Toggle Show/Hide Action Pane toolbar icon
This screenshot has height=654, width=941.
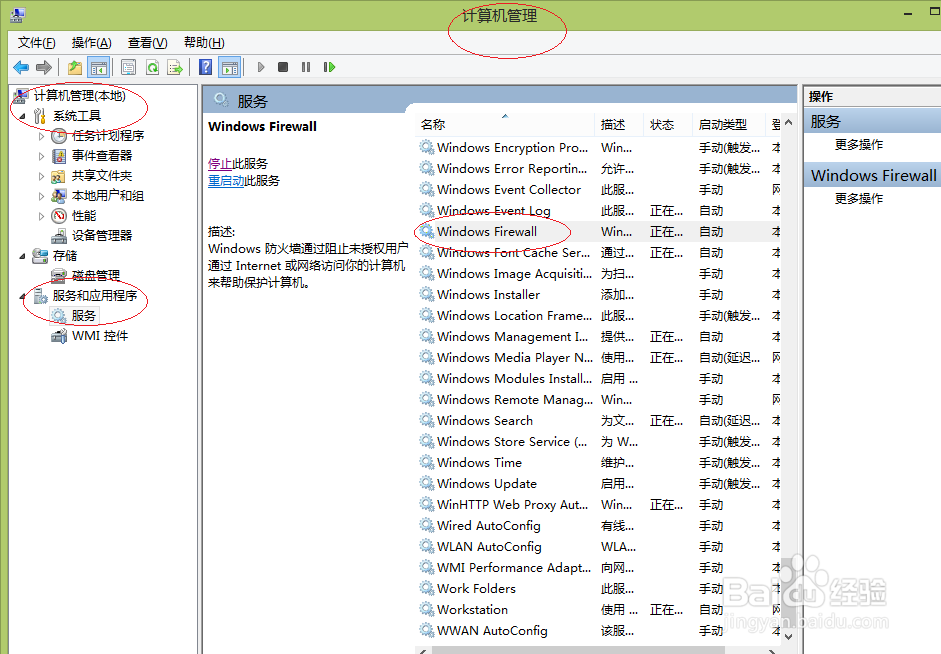coord(229,67)
